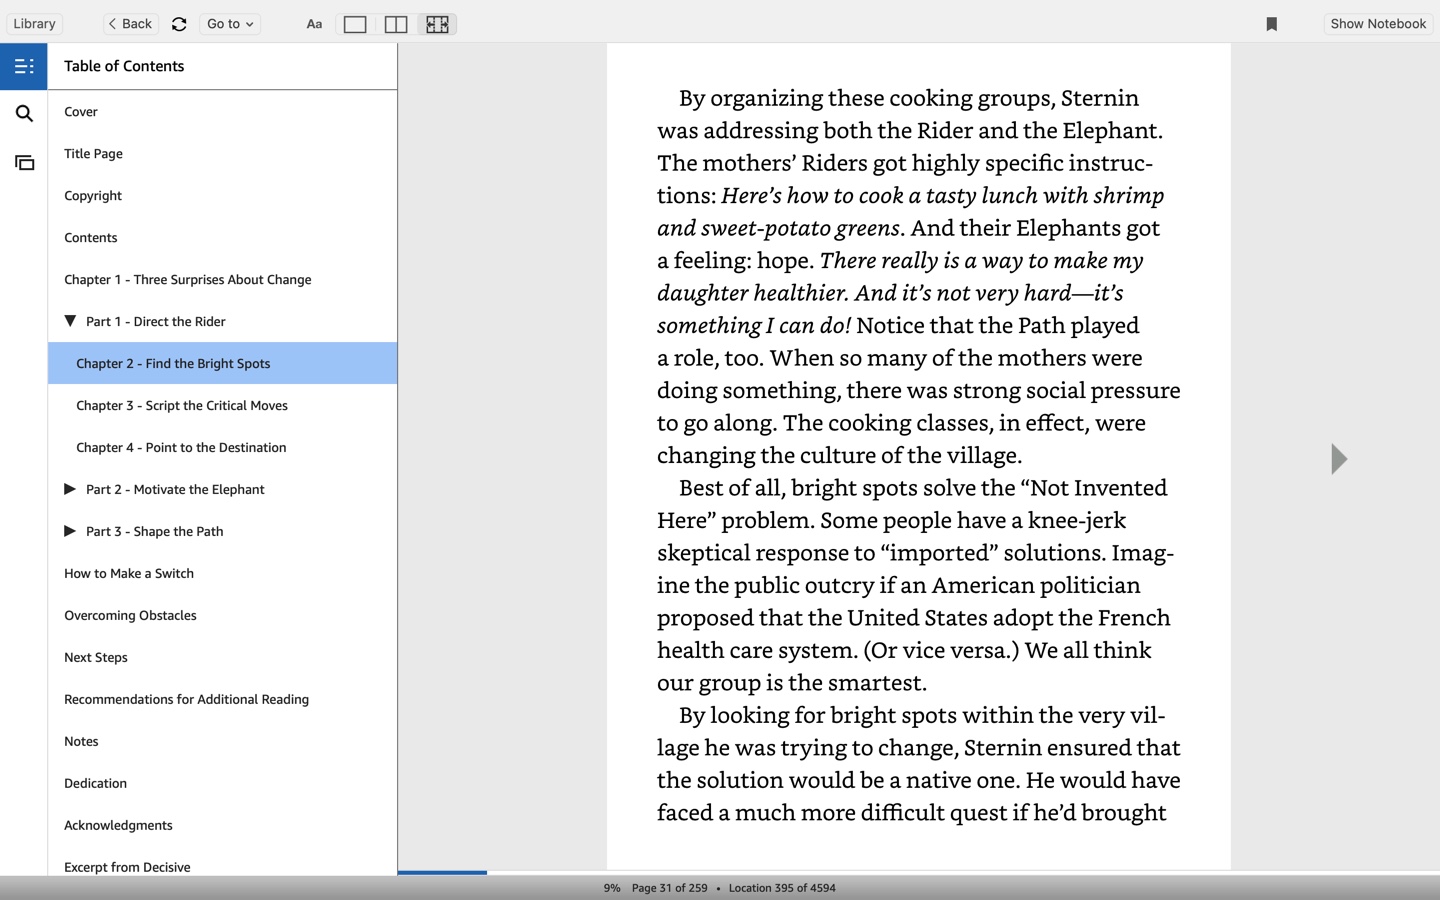1440x900 pixels.
Task: Open the Table of Contents panel icon
Action: pyautogui.click(x=24, y=66)
